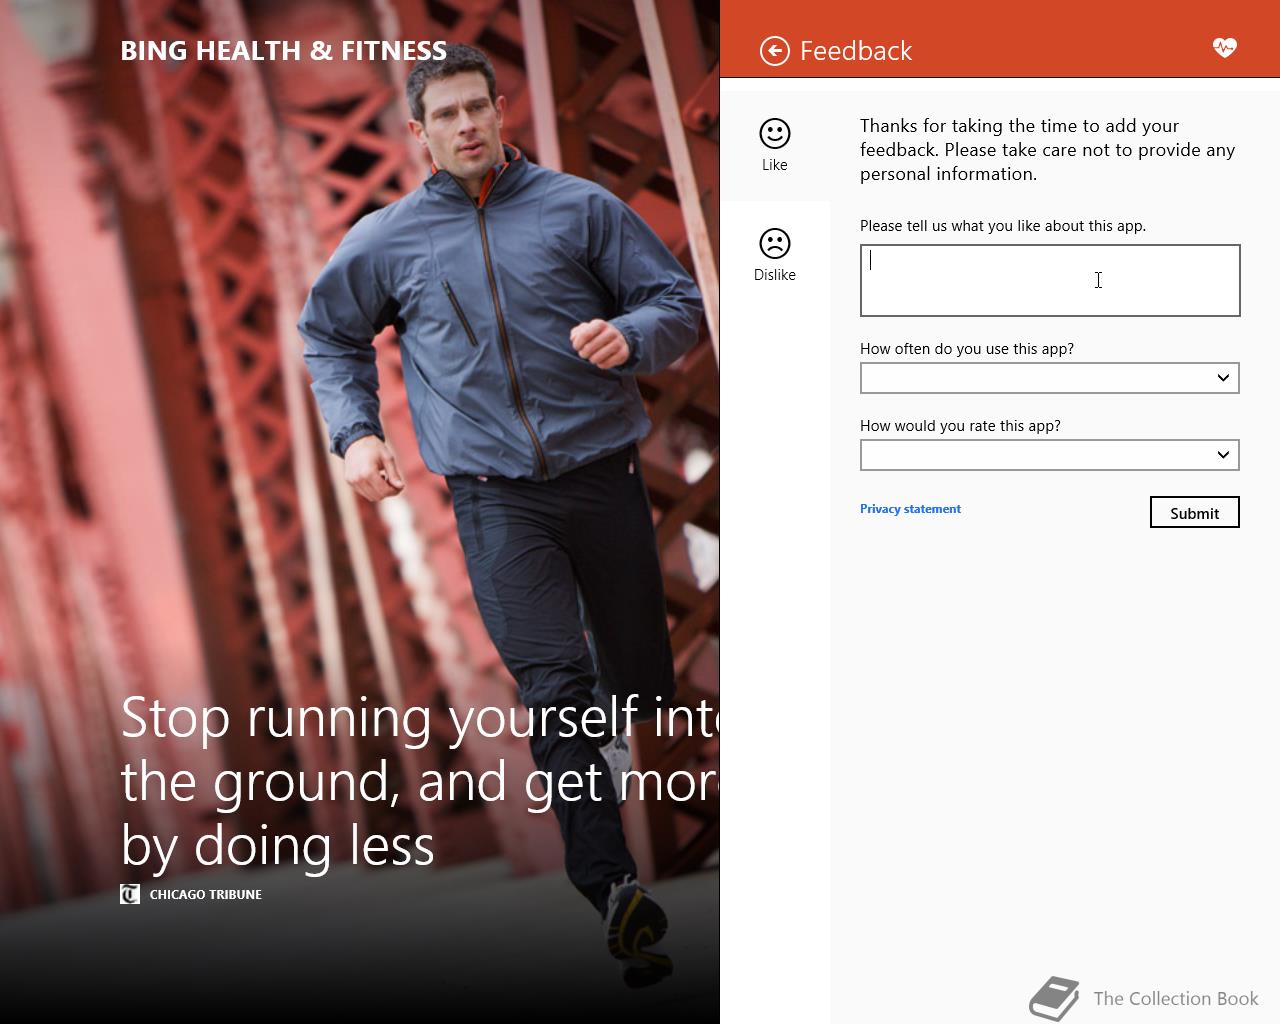Click 'Please tell us what you like' label
Image resolution: width=1280 pixels, height=1024 pixels.
1003,226
